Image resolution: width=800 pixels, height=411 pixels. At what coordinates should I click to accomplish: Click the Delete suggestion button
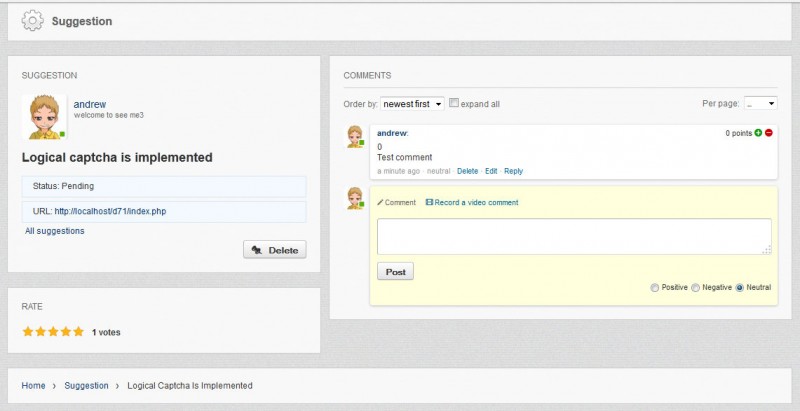274,250
